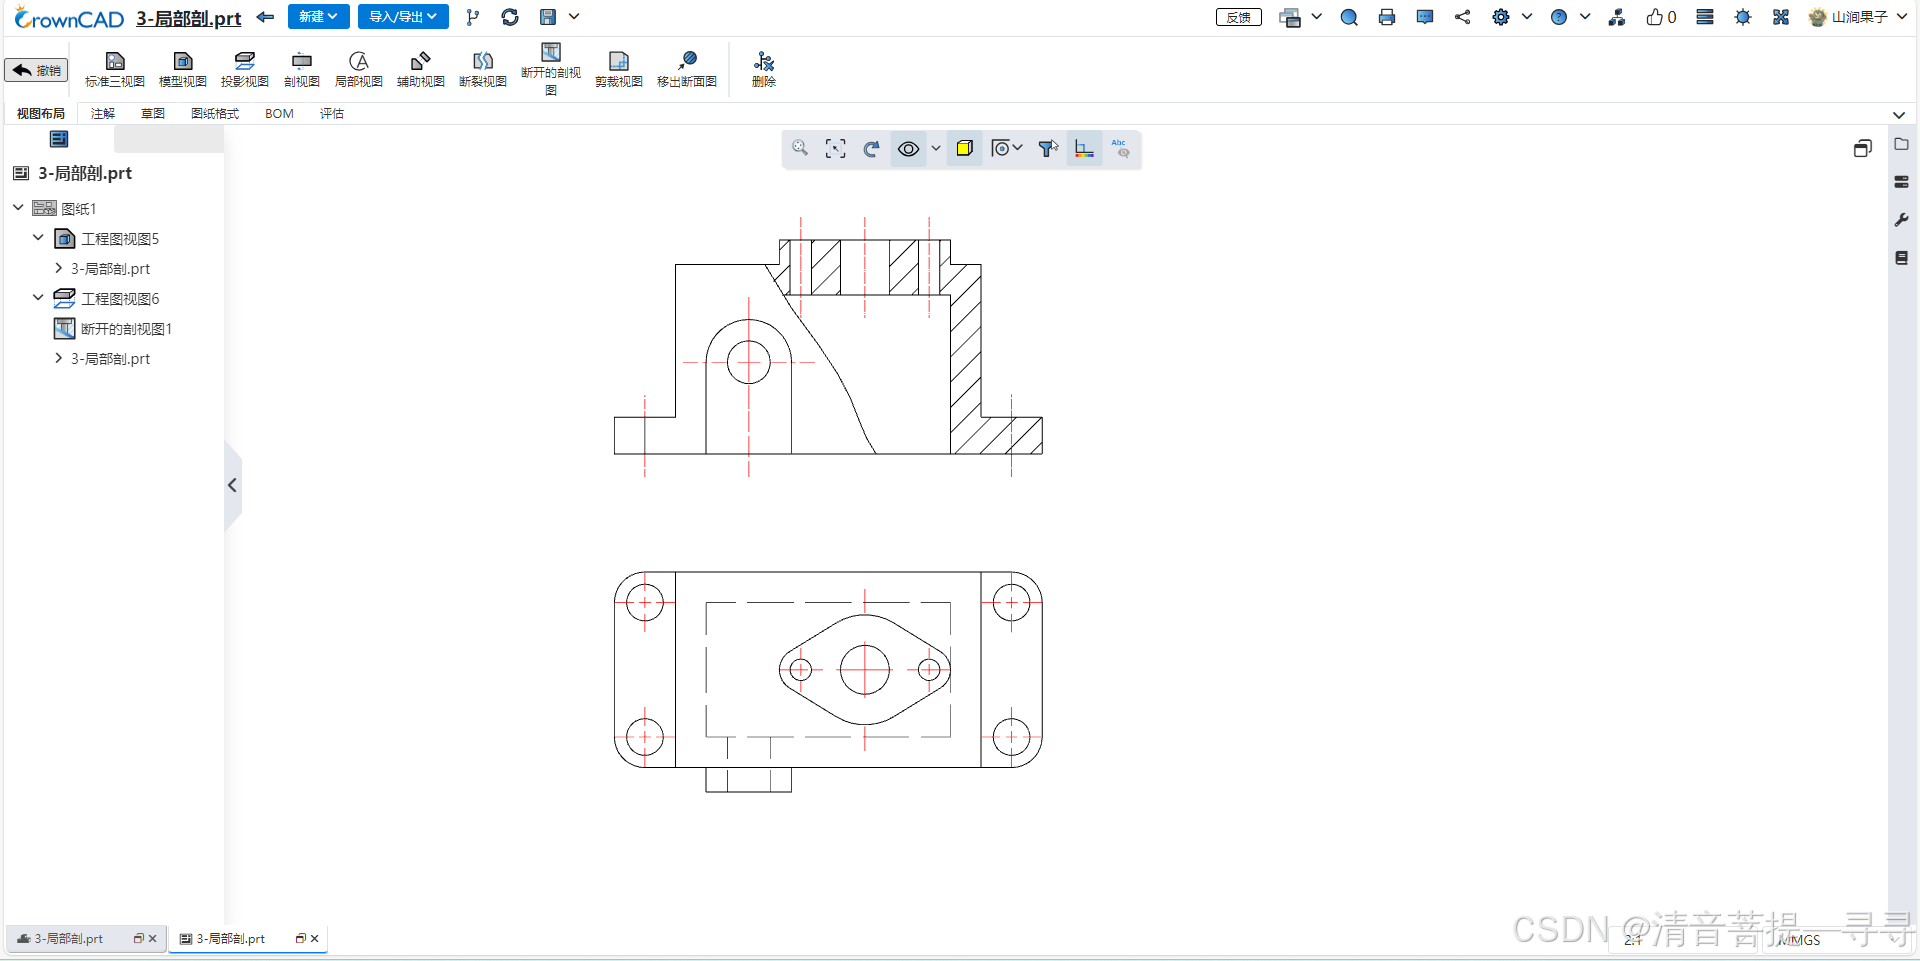The height and width of the screenshot is (961, 1920).
Task: Collapse the 工程图视图6 node
Action: pyautogui.click(x=38, y=298)
